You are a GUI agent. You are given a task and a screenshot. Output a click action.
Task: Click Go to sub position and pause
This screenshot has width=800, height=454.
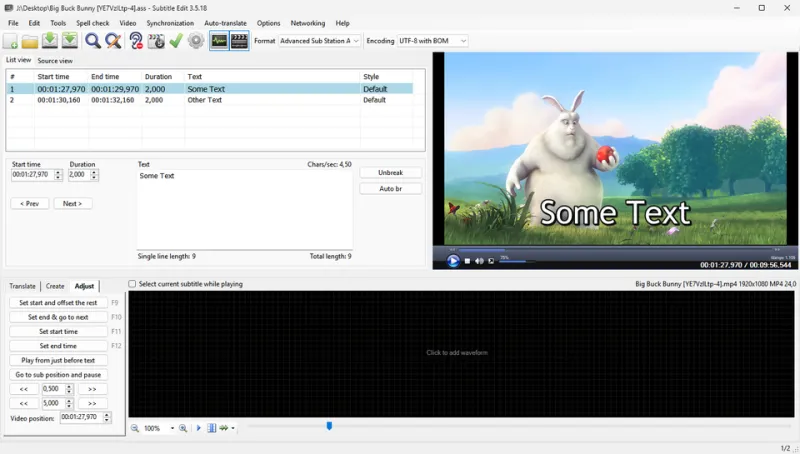[58, 374]
